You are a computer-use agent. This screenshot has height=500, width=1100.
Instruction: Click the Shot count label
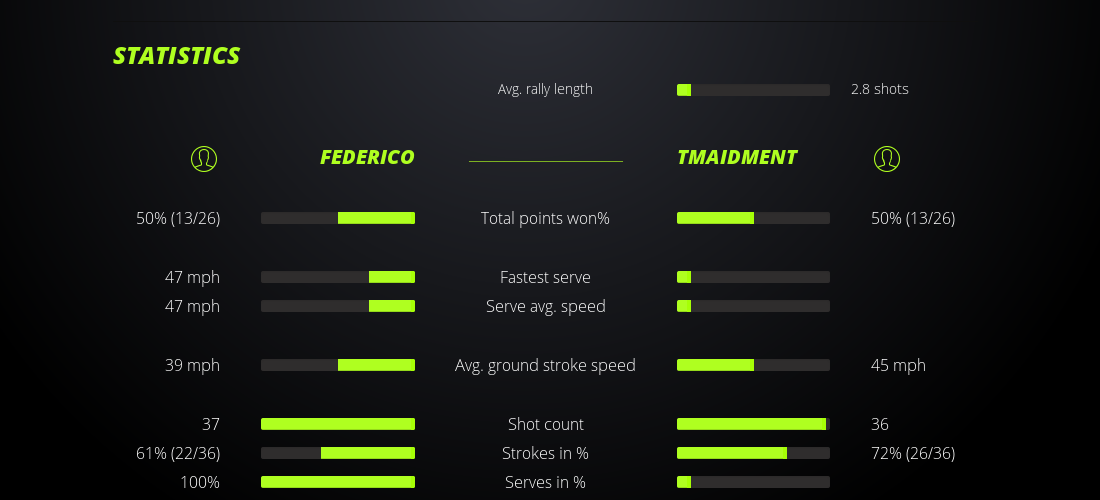pos(545,424)
